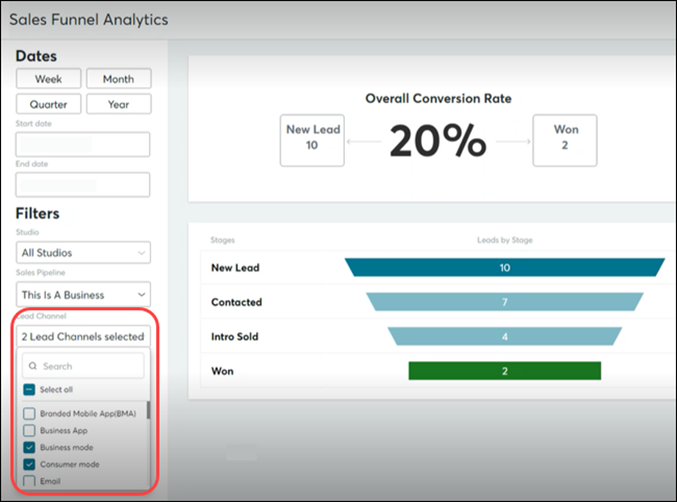Uncheck the Consumer mode checkbox
The height and width of the screenshot is (502, 677).
(x=29, y=464)
